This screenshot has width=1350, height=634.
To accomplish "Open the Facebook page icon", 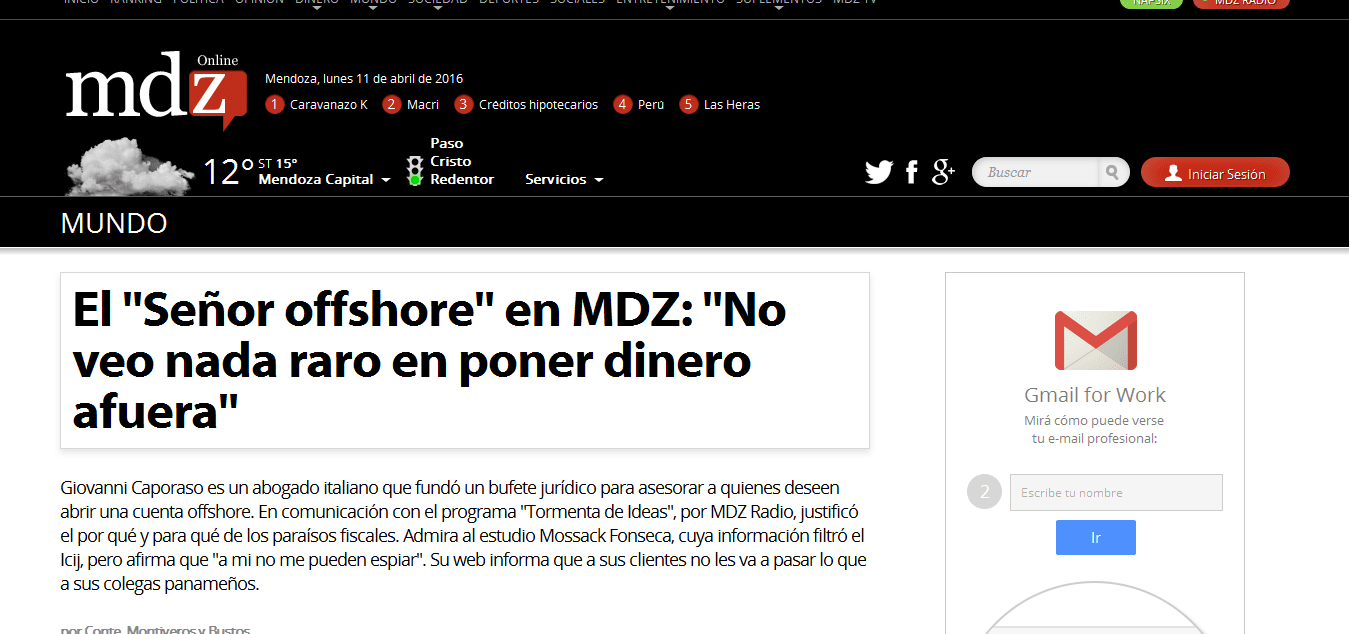I will click(912, 173).
